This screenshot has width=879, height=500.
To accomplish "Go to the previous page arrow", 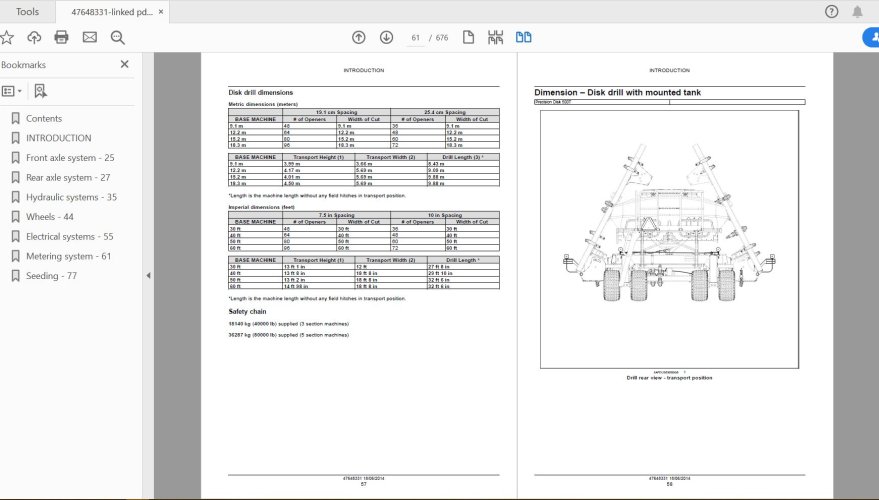I will (x=359, y=38).
